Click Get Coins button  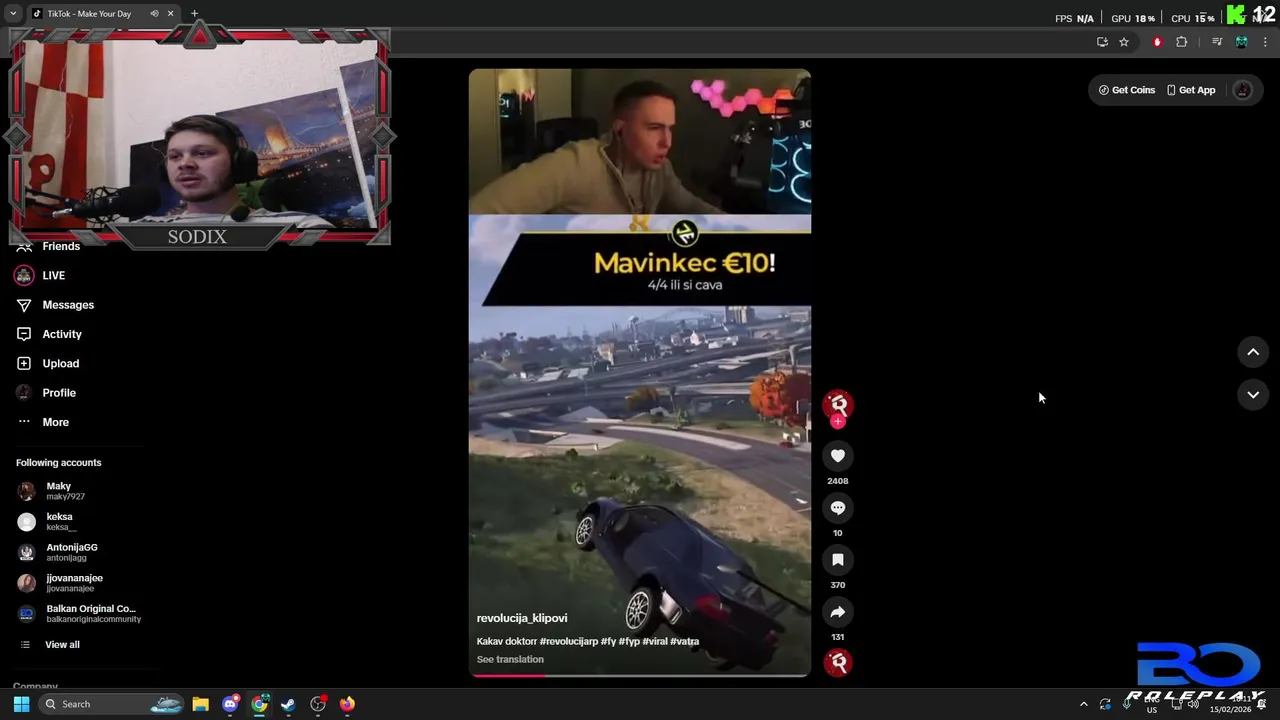(1126, 90)
